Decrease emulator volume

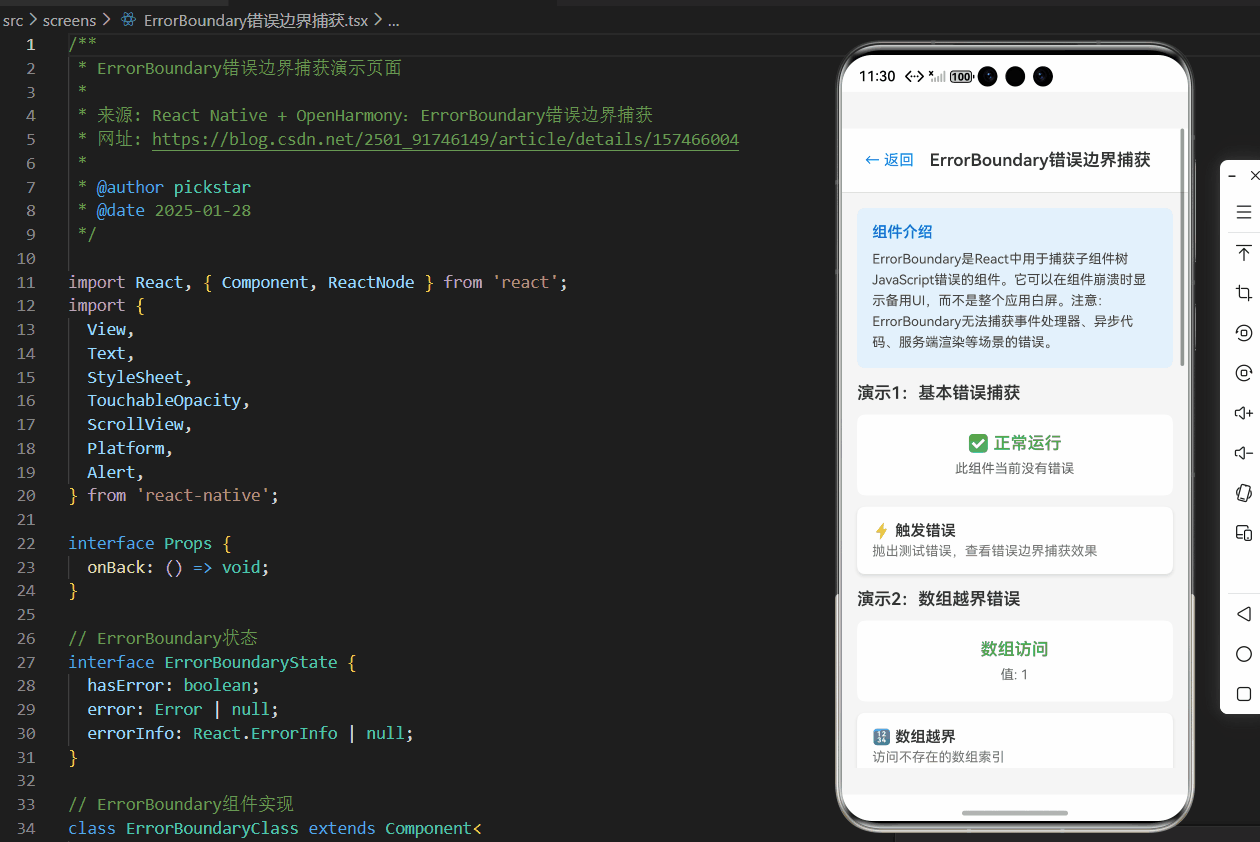point(1244,453)
